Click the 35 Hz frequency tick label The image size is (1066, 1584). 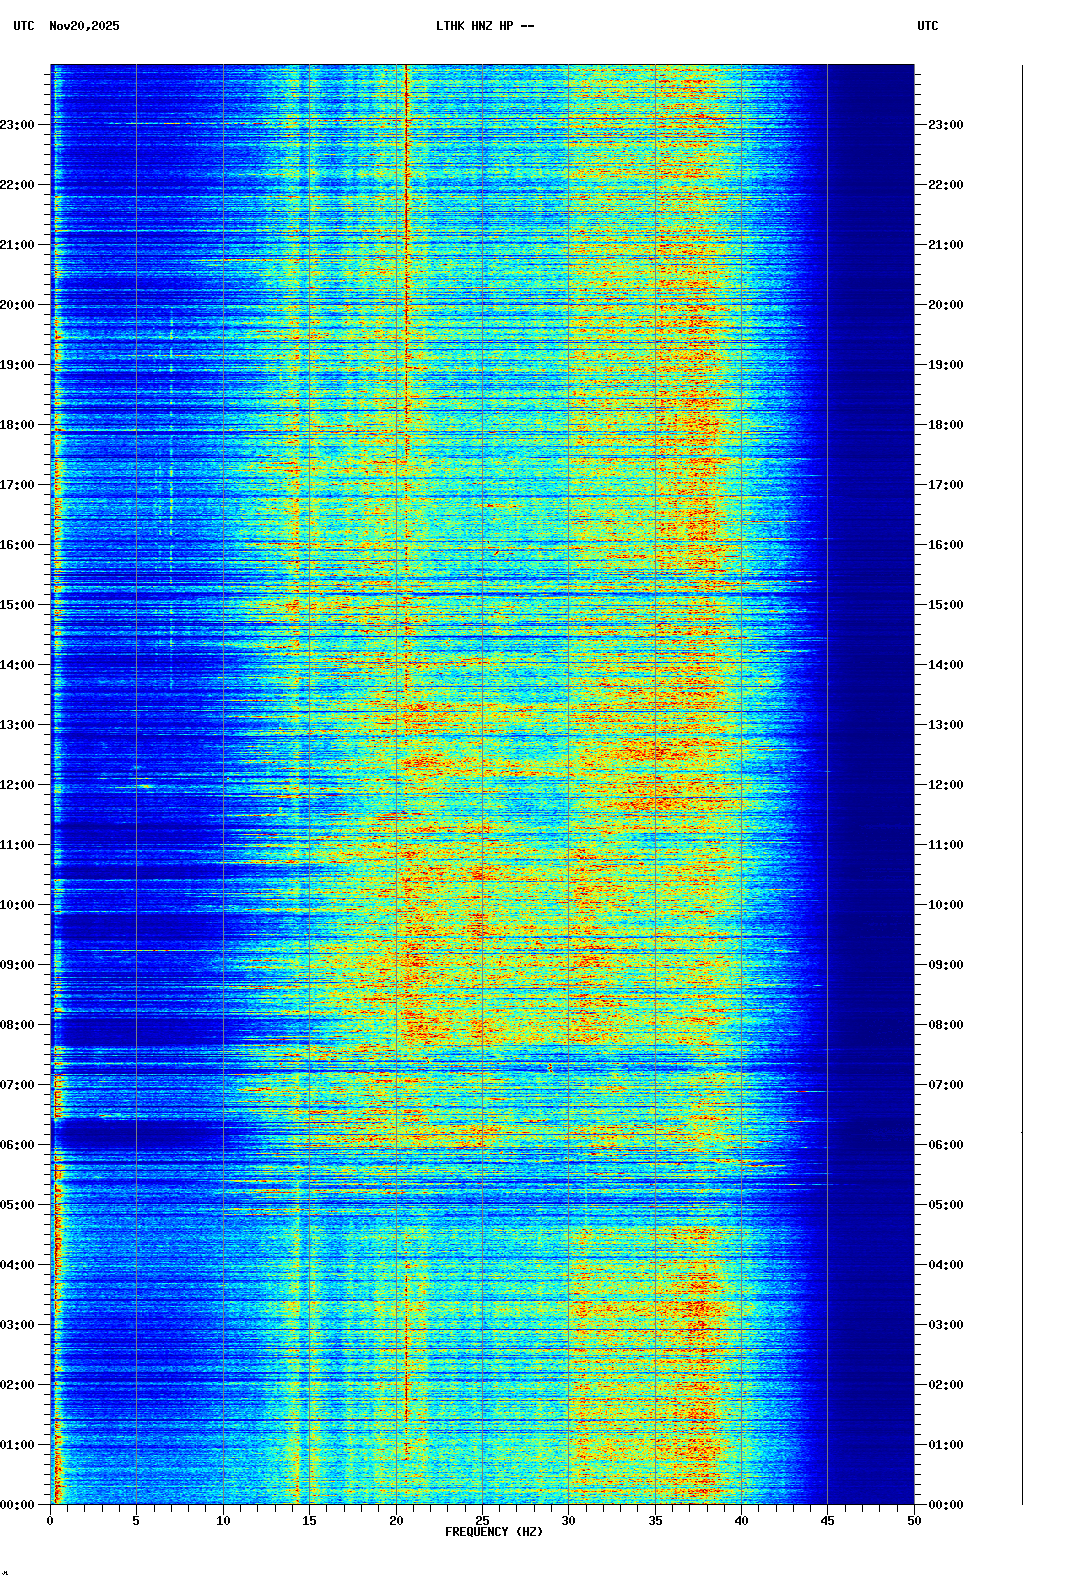tap(655, 1521)
